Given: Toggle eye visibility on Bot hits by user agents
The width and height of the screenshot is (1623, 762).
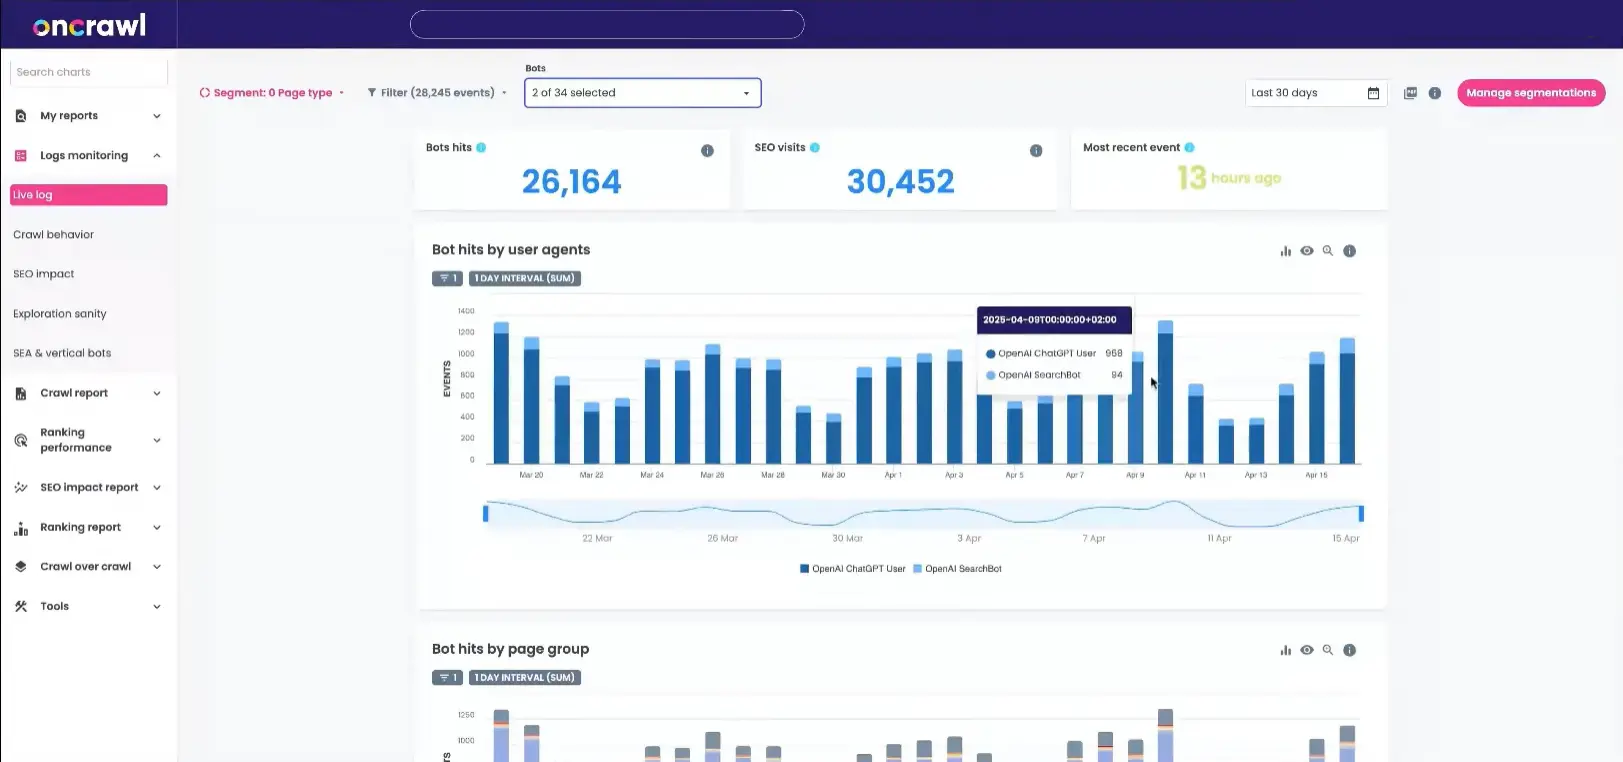Looking at the screenshot, I should tap(1306, 251).
